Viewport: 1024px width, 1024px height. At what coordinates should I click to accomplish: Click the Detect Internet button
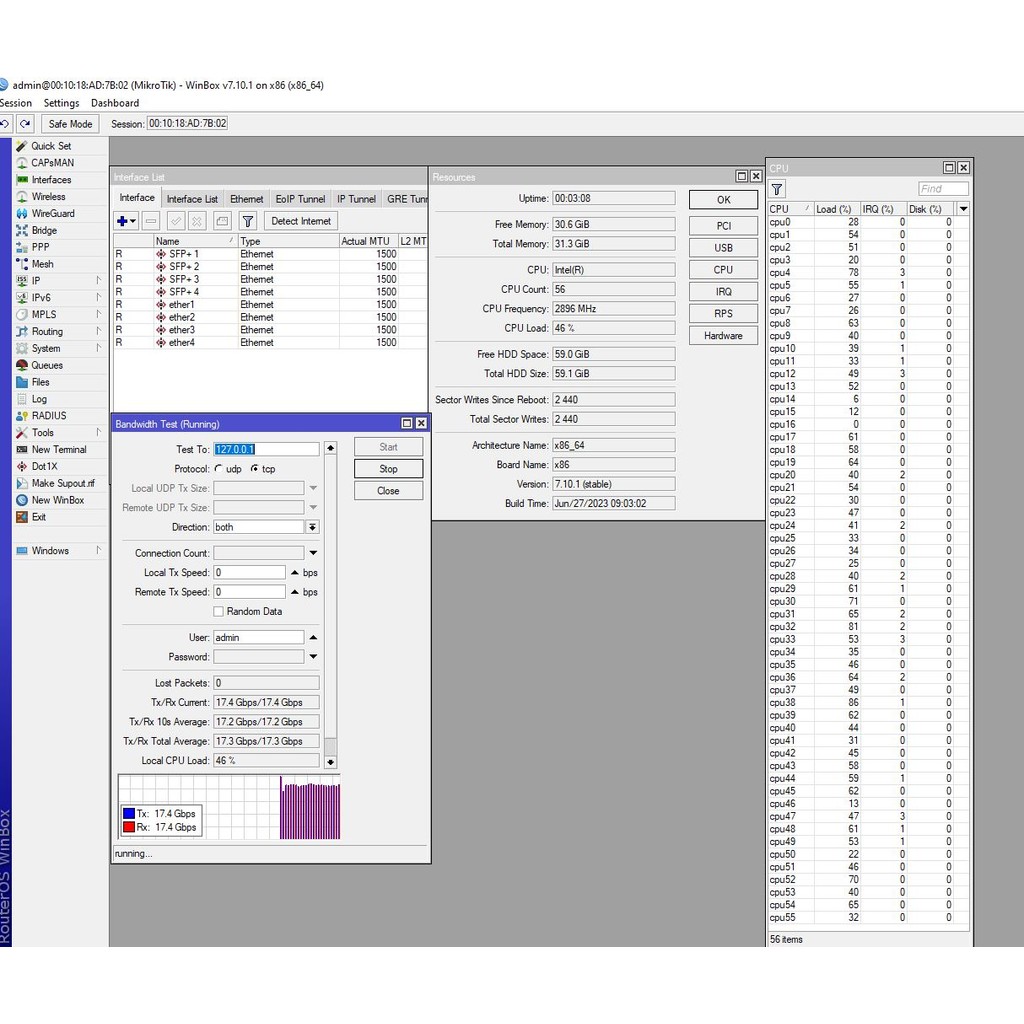tap(301, 221)
